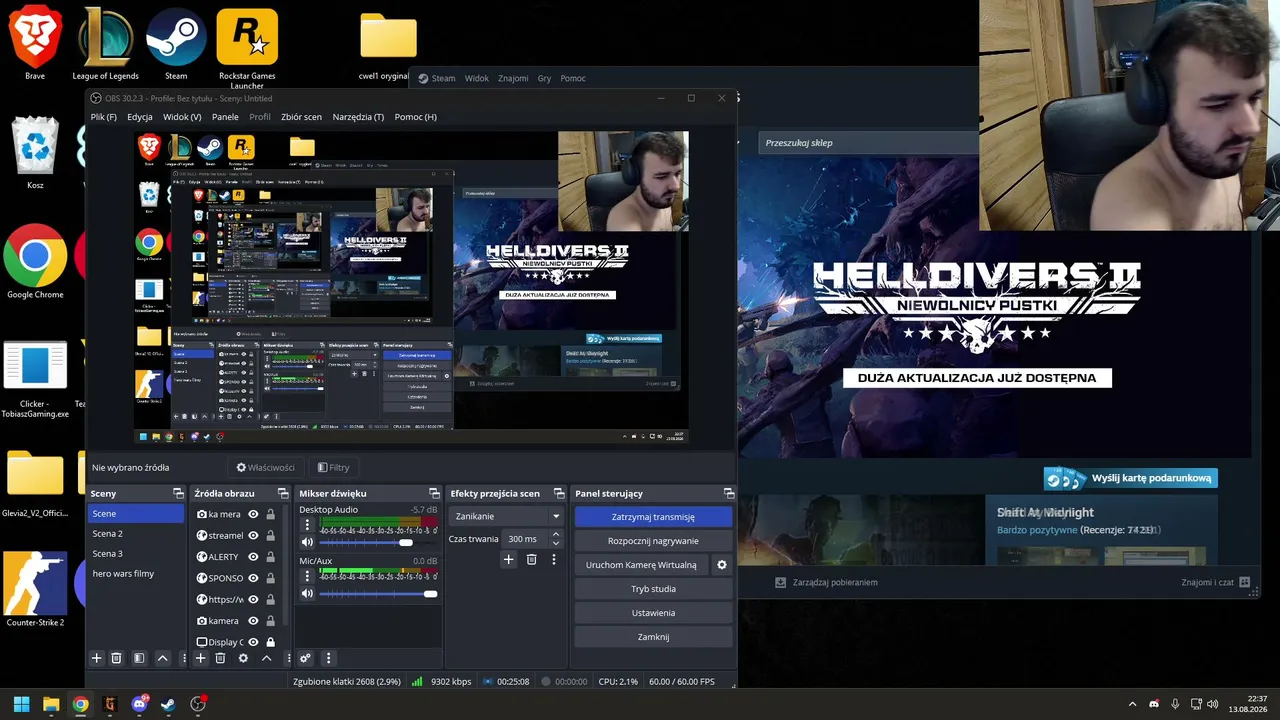The image size is (1280, 720).
Task: Move scene up arrow in Sceny toolbar
Action: tap(162, 658)
